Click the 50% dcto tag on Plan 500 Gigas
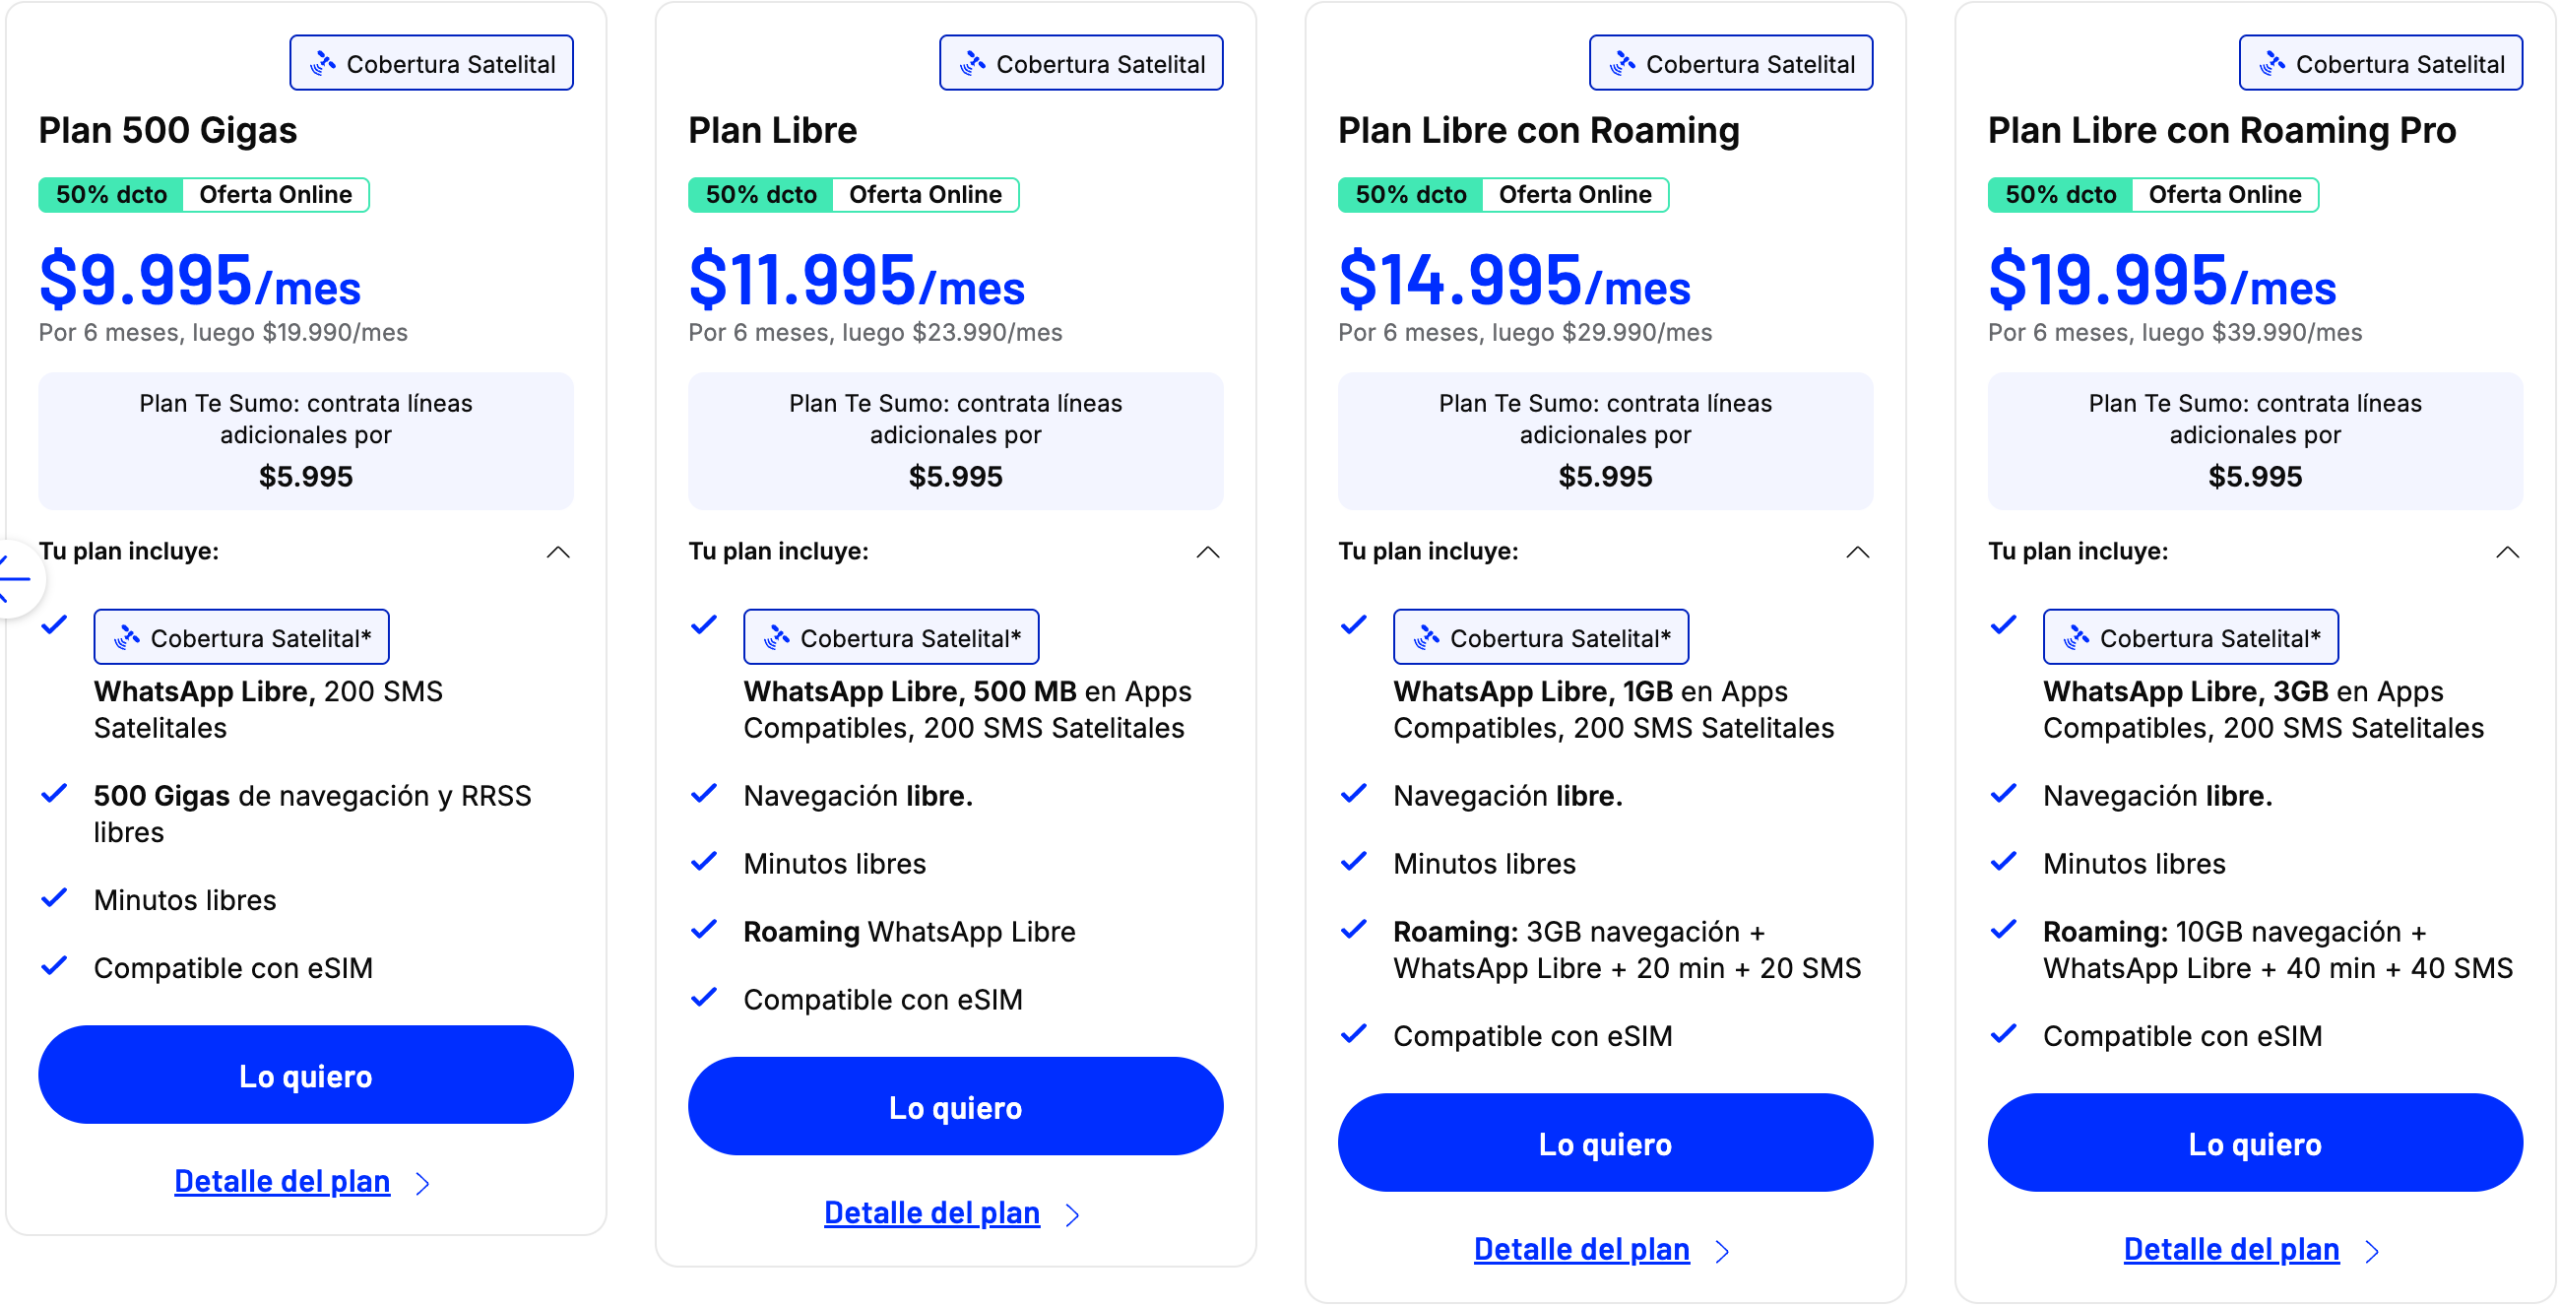The width and height of the screenshot is (2560, 1306). tap(111, 194)
